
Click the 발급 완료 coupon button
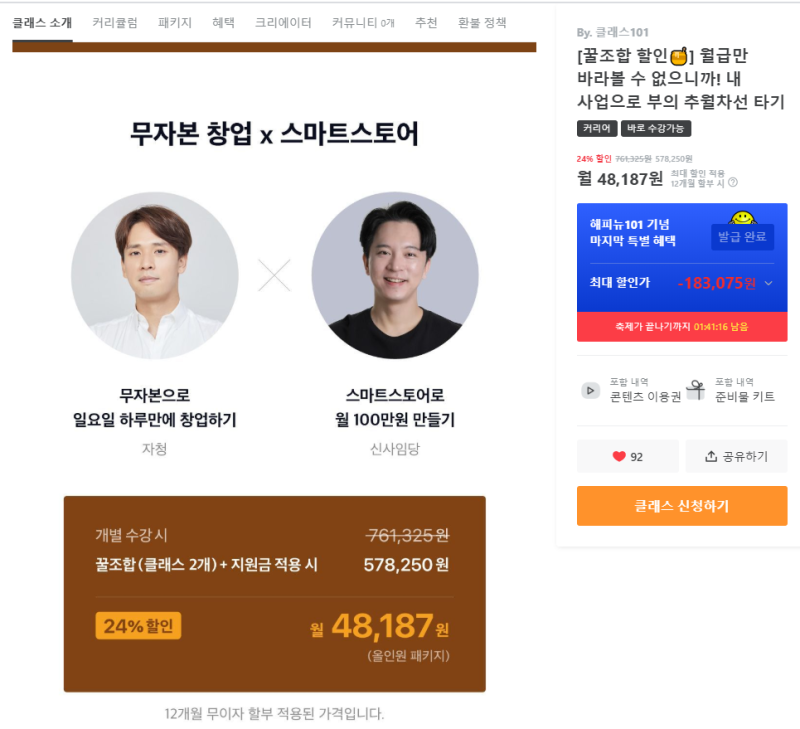pyautogui.click(x=742, y=237)
